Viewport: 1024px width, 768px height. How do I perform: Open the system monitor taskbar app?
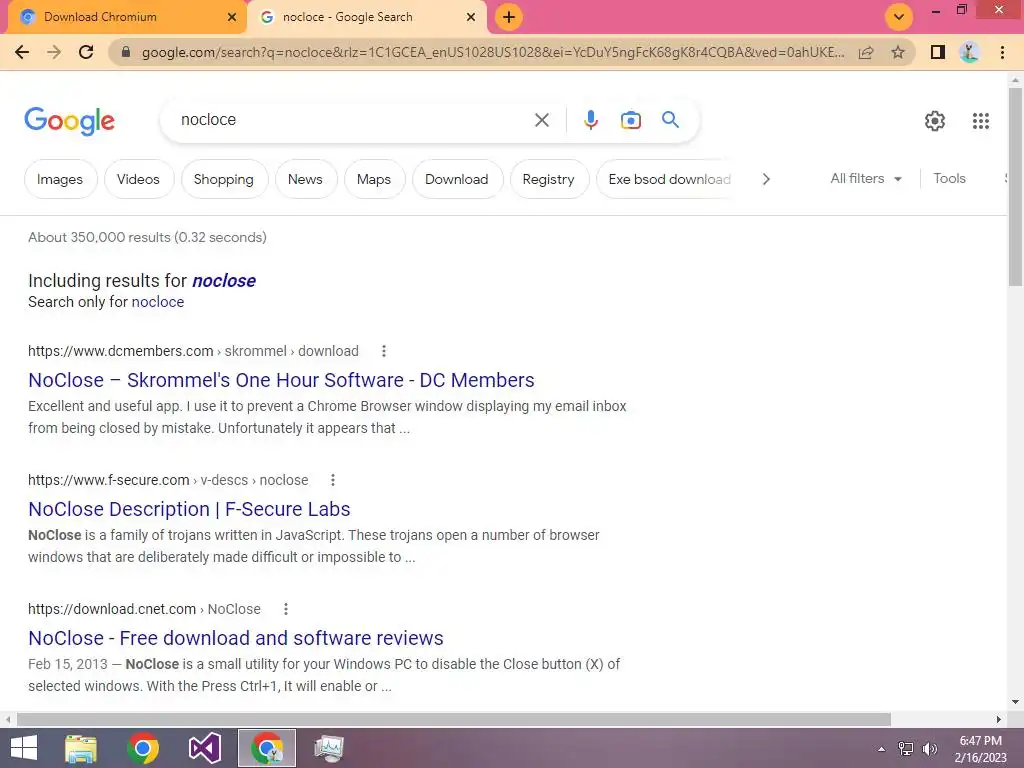[x=328, y=748]
